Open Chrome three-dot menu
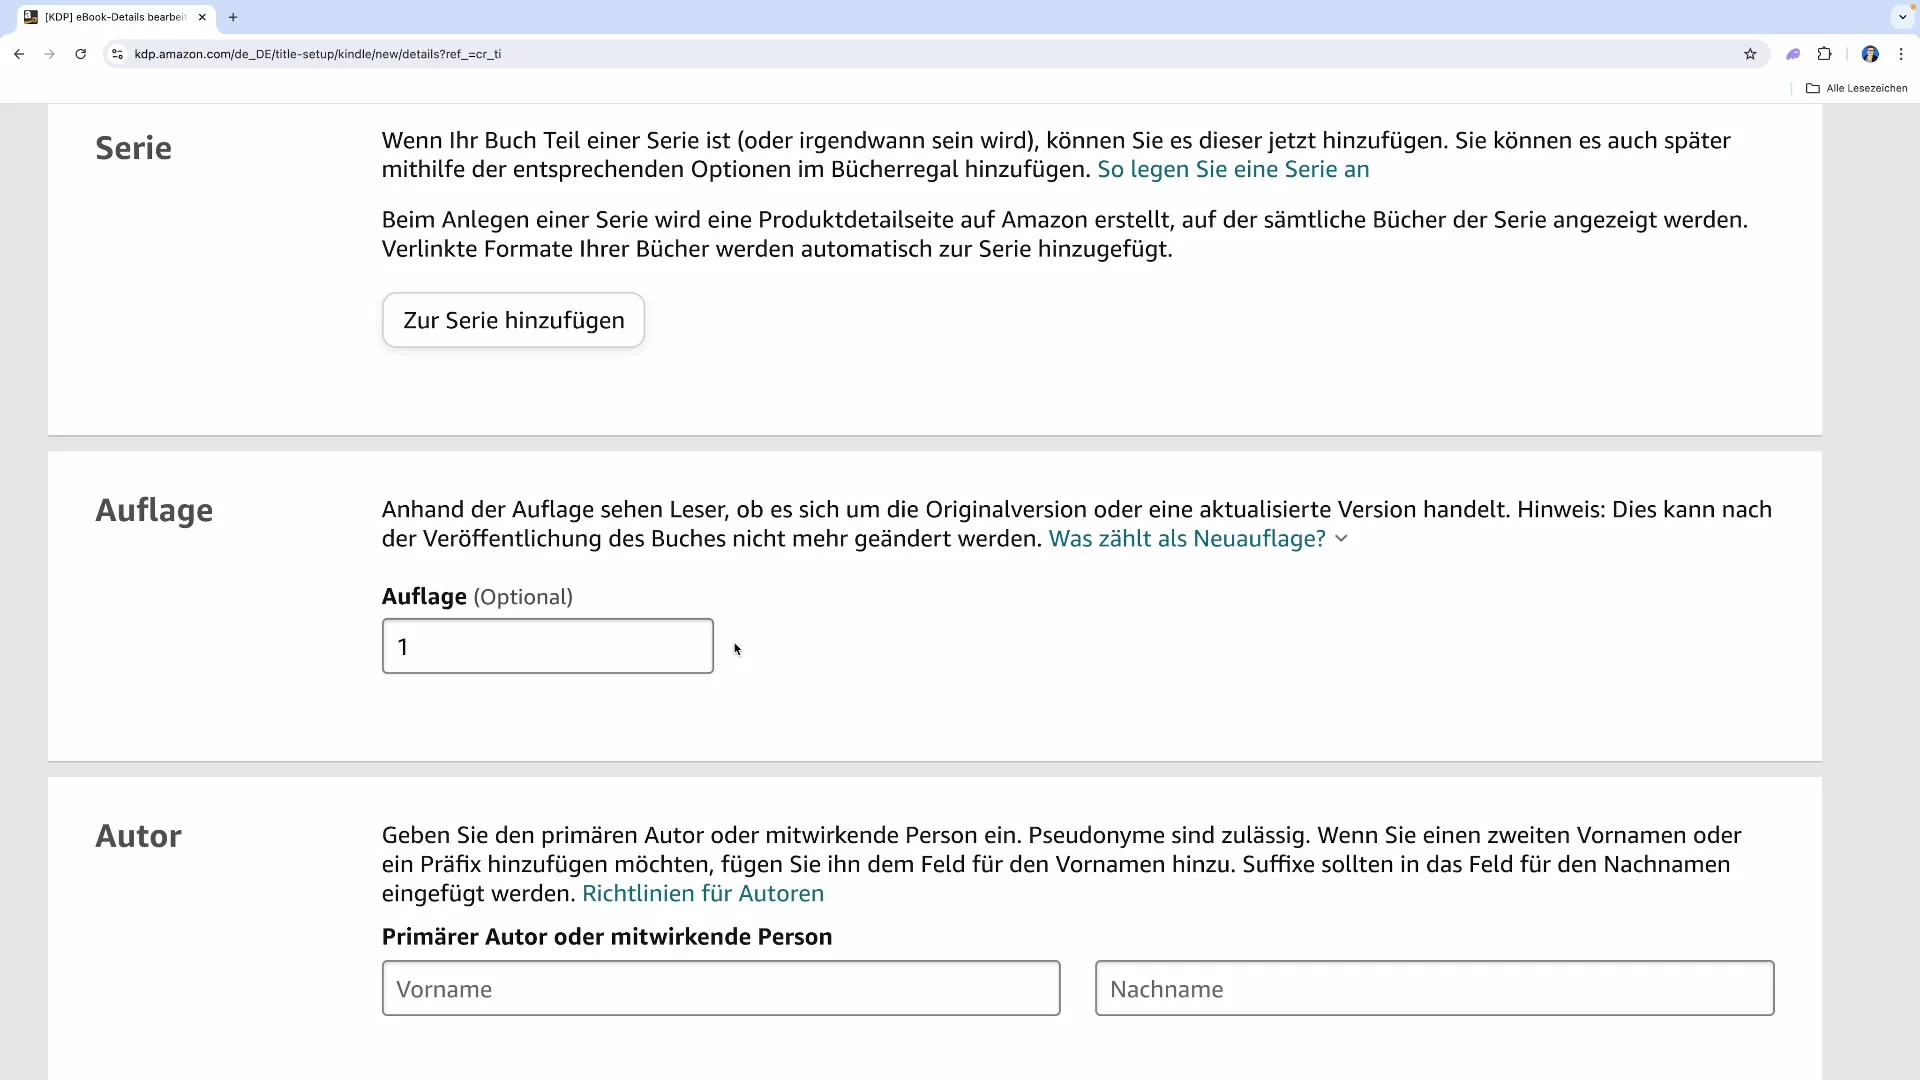The width and height of the screenshot is (1920, 1080). coord(1901,54)
